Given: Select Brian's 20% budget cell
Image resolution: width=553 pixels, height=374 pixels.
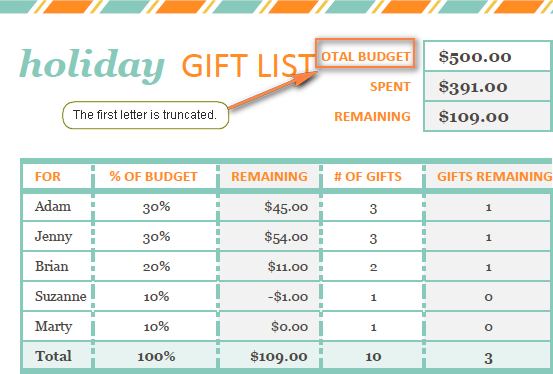Looking at the screenshot, I should (x=155, y=266).
